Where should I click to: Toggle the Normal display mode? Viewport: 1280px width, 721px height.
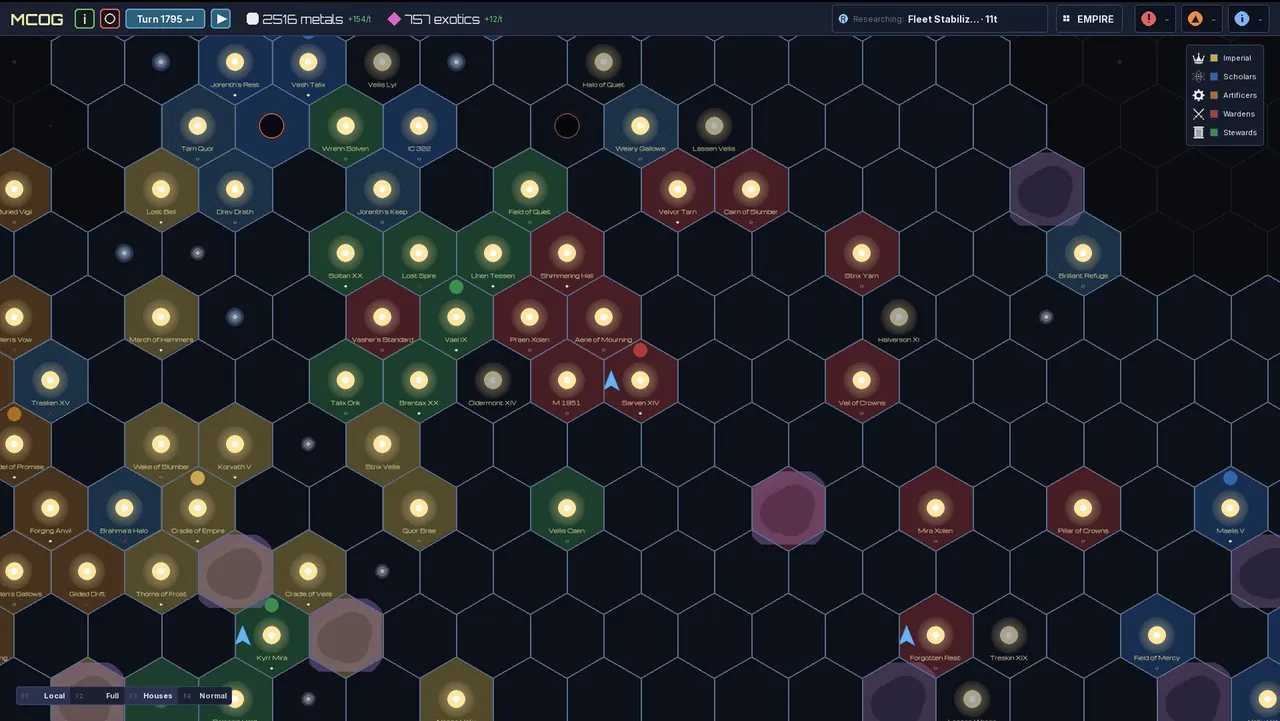point(205,696)
